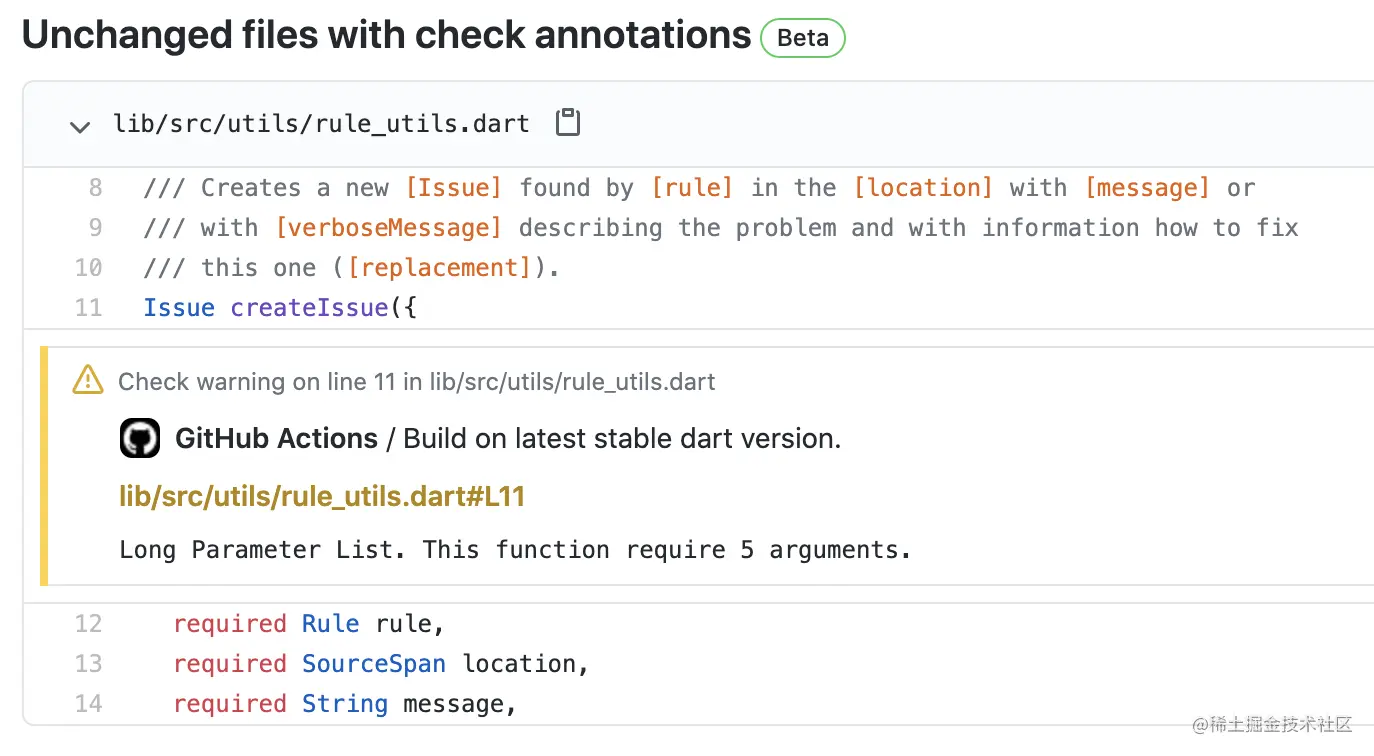This screenshot has width=1374, height=756.
Task: Open lib/src/utils/rule_utils.dart#L11 link
Action: (x=322, y=496)
